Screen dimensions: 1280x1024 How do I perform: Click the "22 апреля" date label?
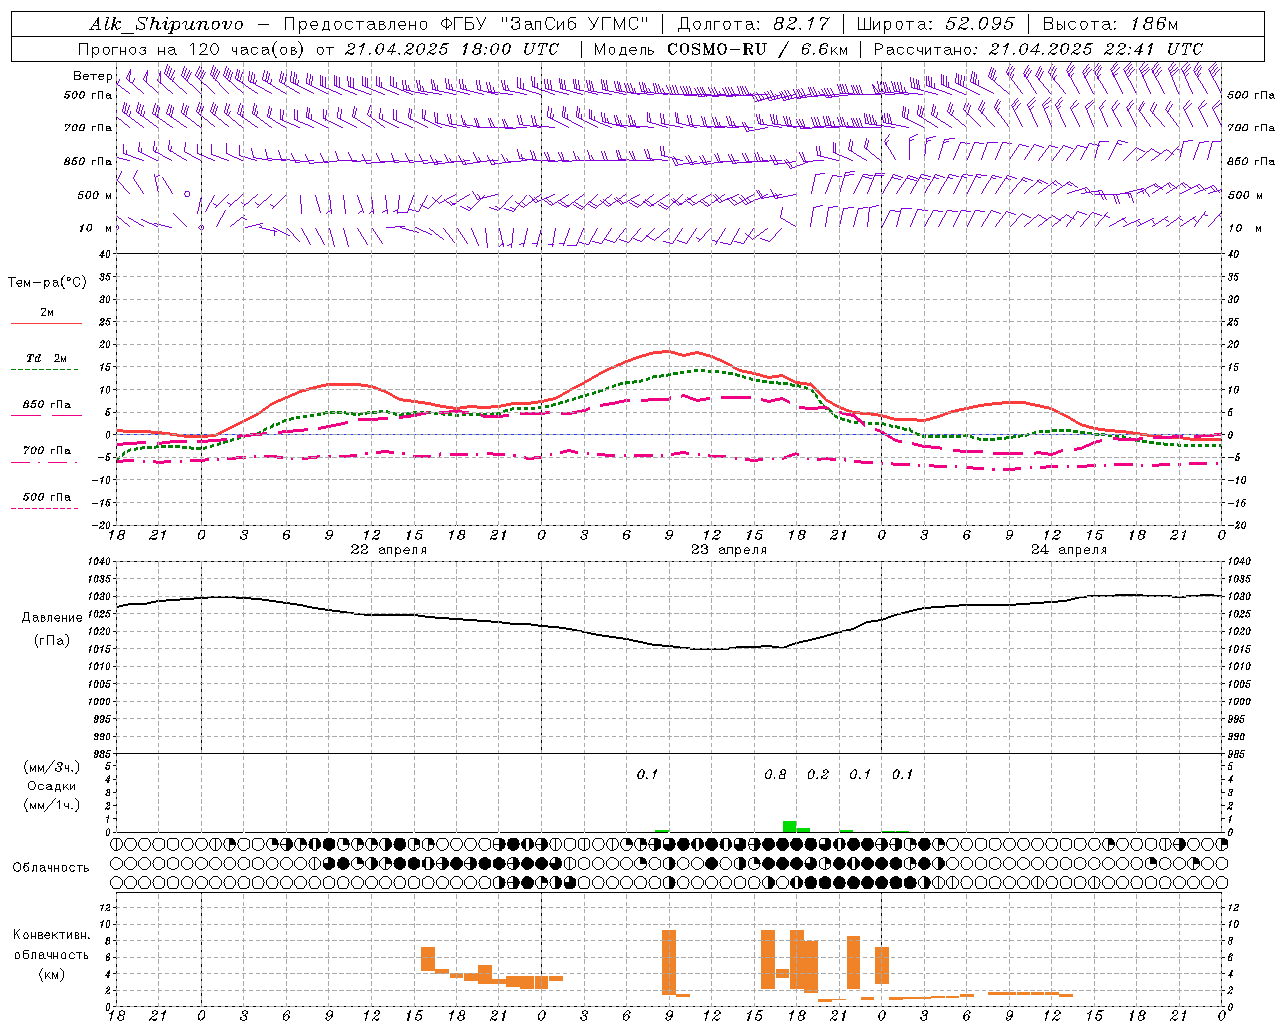(388, 550)
